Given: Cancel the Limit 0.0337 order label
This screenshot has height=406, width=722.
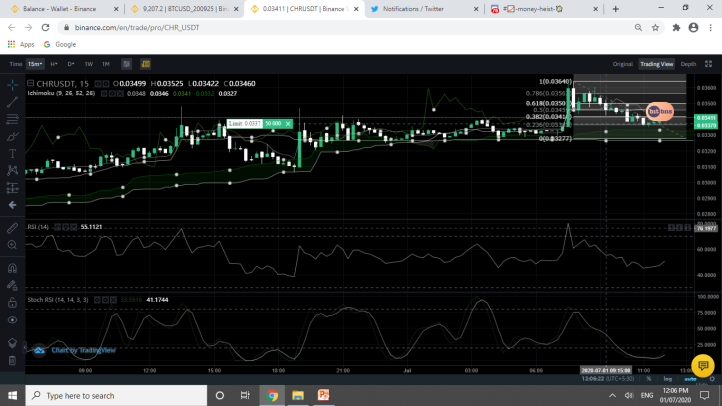Looking at the screenshot, I should tap(288, 123).
